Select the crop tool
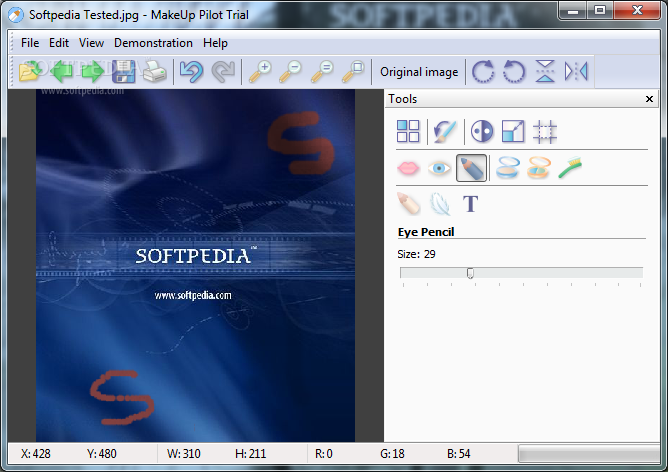 point(544,132)
